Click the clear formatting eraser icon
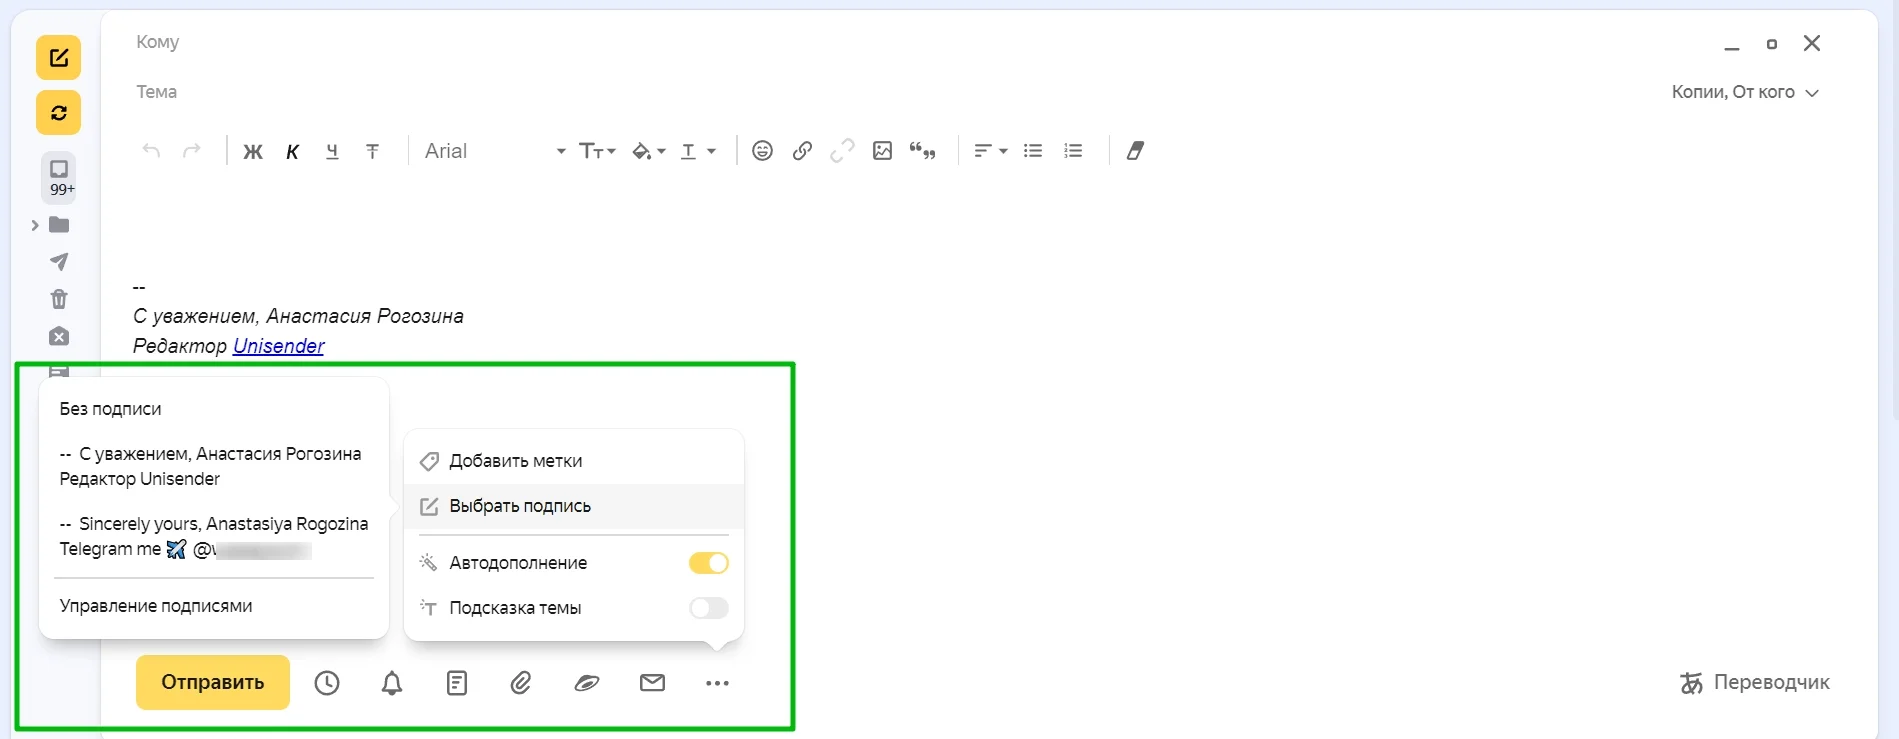1899x739 pixels. tap(1135, 151)
